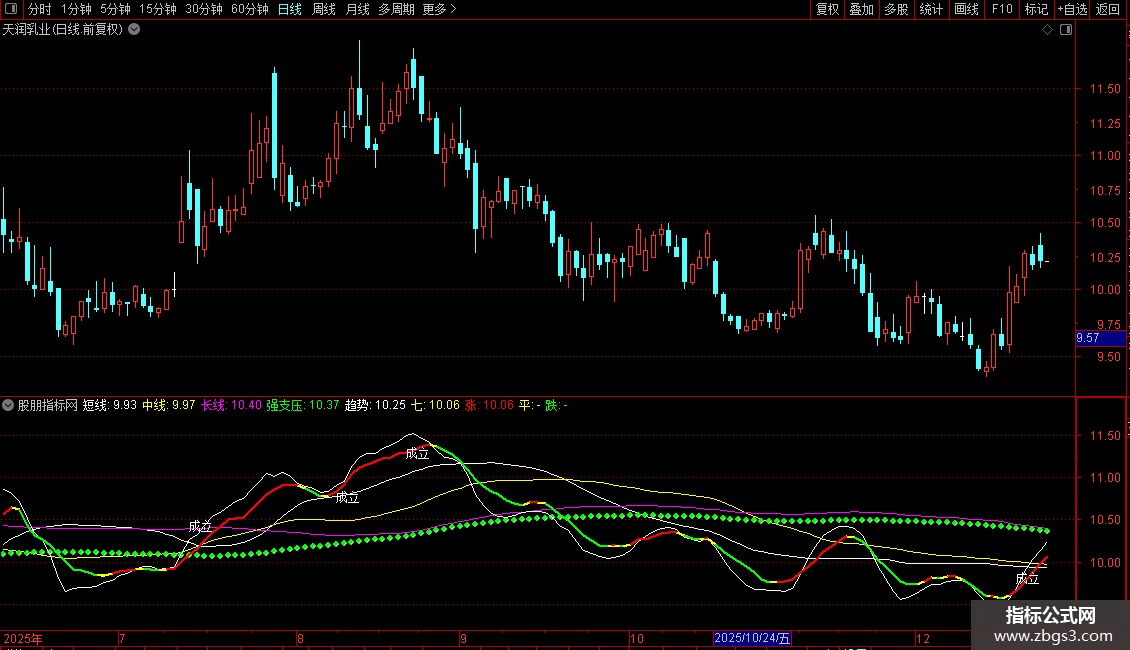1130x650 pixels.
Task: Click the 返回 back button
Action: (x=1108, y=9)
